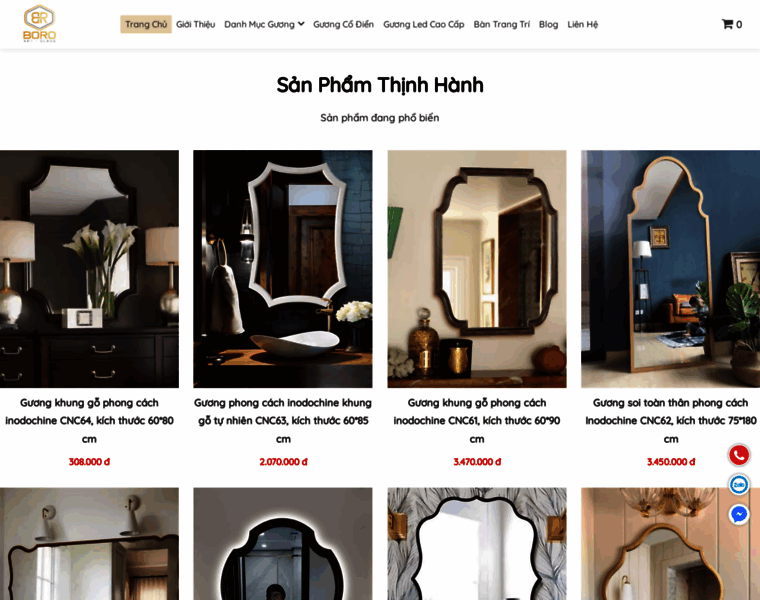
Task: Expand the Danh Mục Gương dropdown
Action: click(264, 24)
